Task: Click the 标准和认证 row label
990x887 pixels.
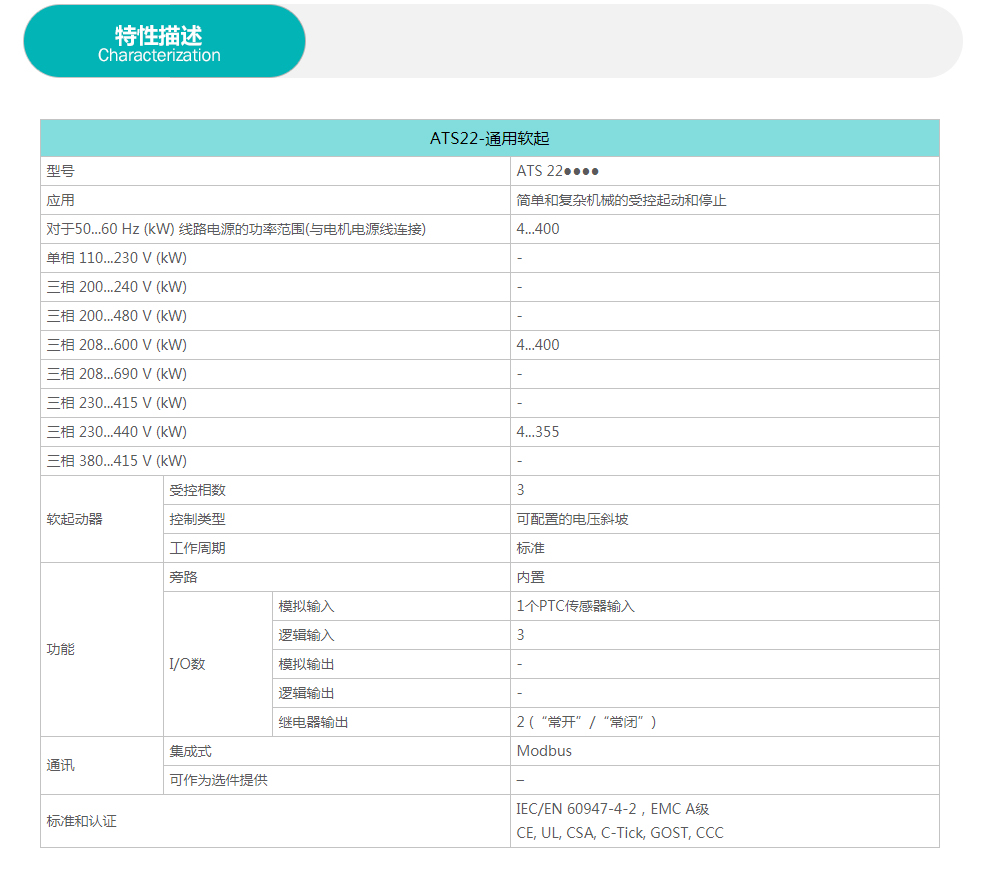Action: click(81, 821)
